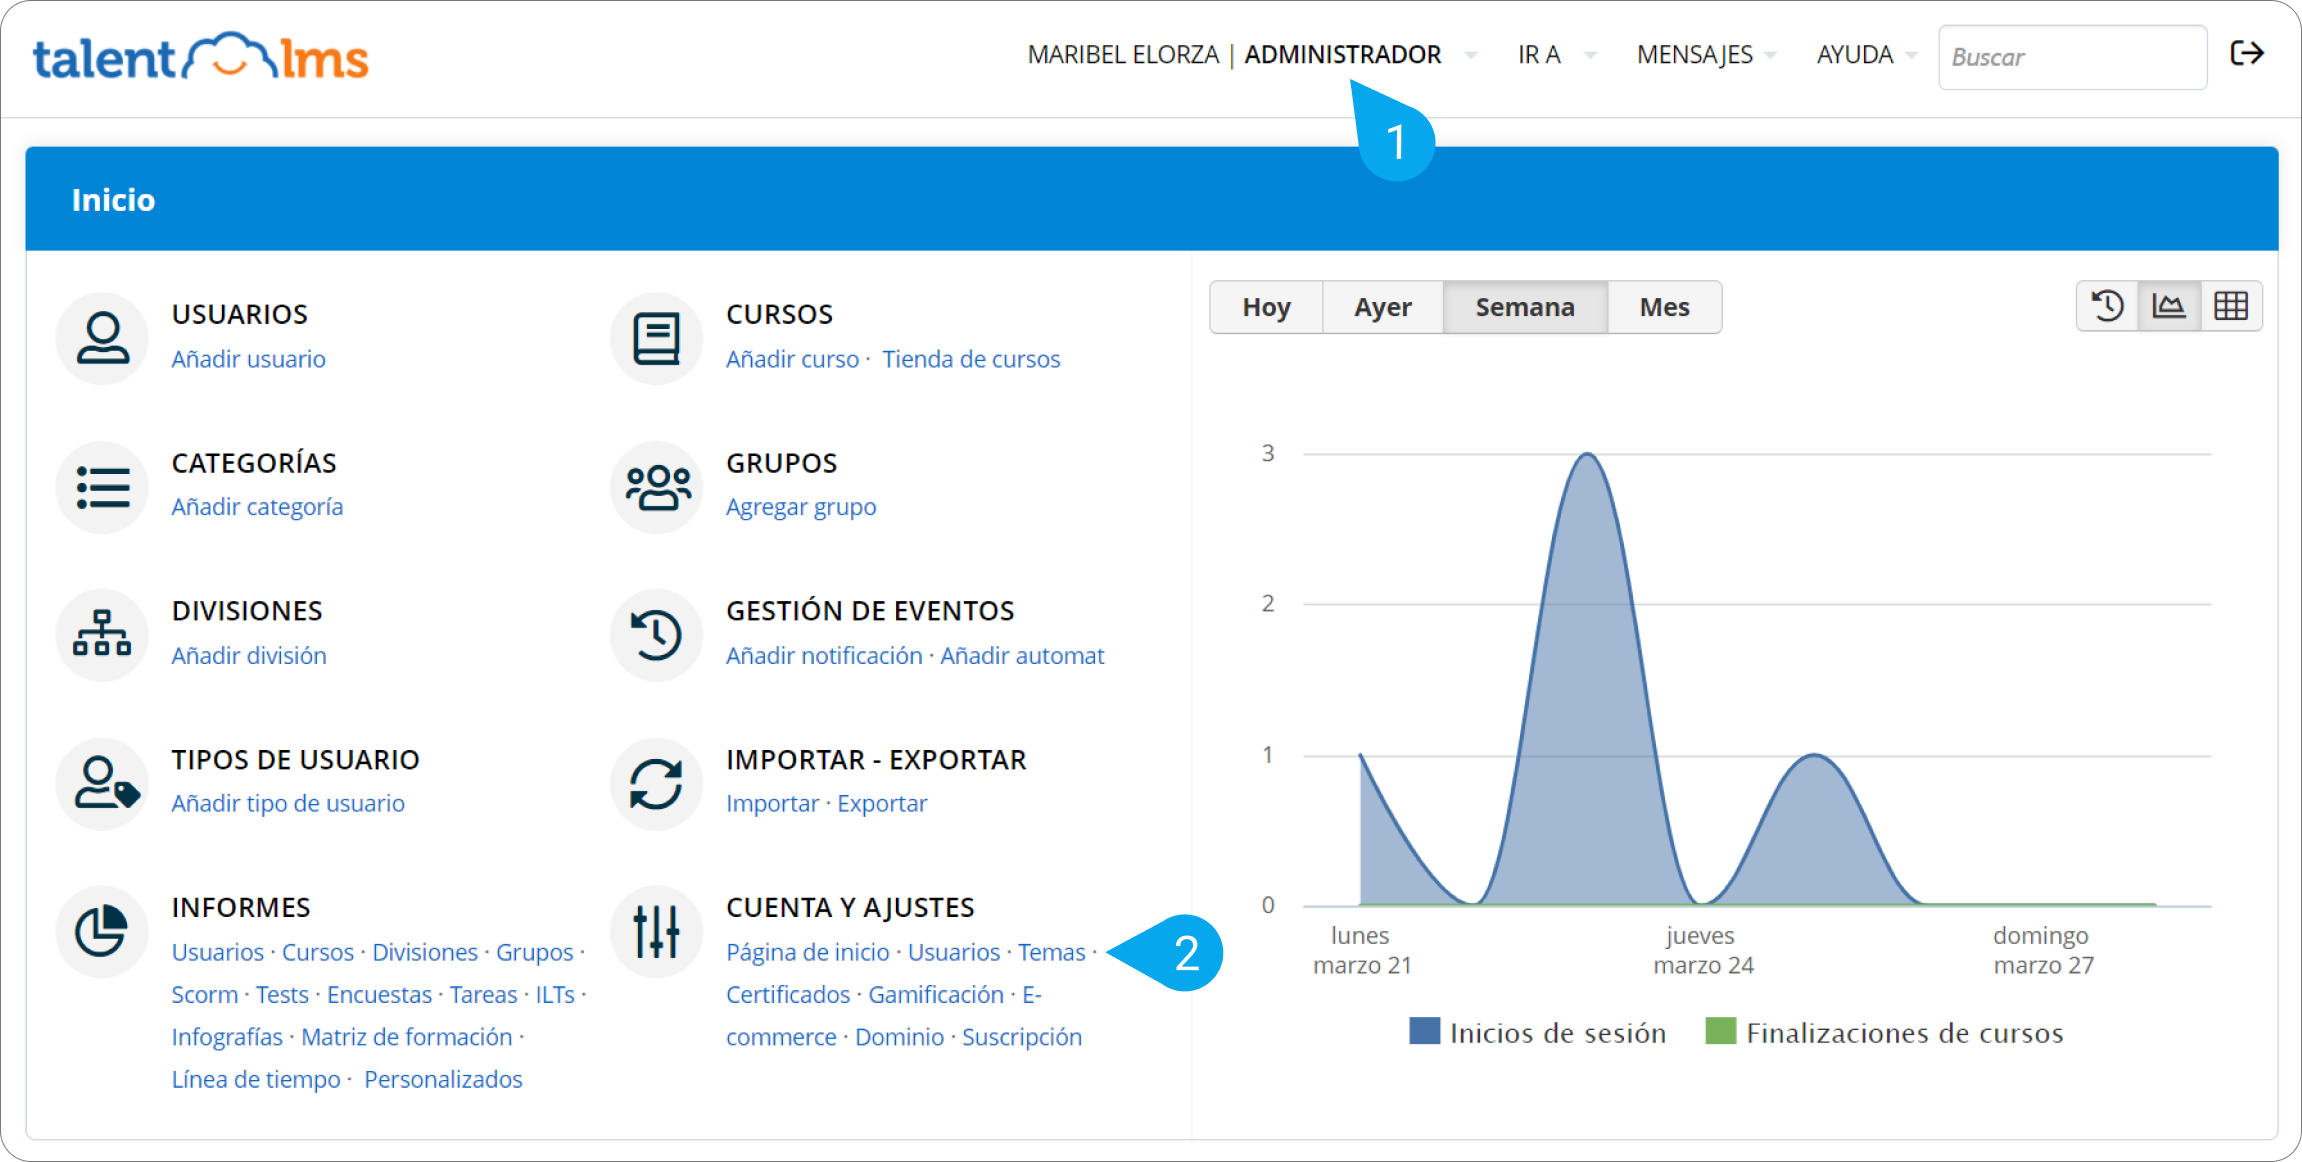Click the Añadir categoría link

click(x=257, y=507)
